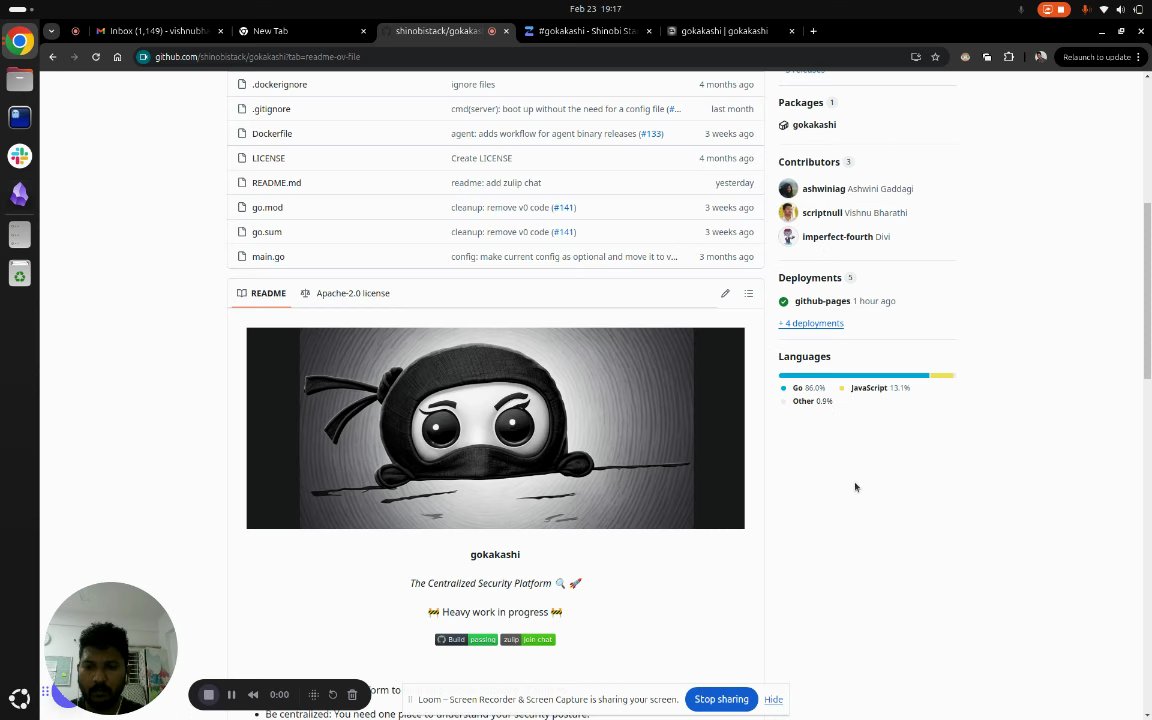1152x720 pixels.
Task: Open the Files app in the dock
Action: [x=20, y=79]
